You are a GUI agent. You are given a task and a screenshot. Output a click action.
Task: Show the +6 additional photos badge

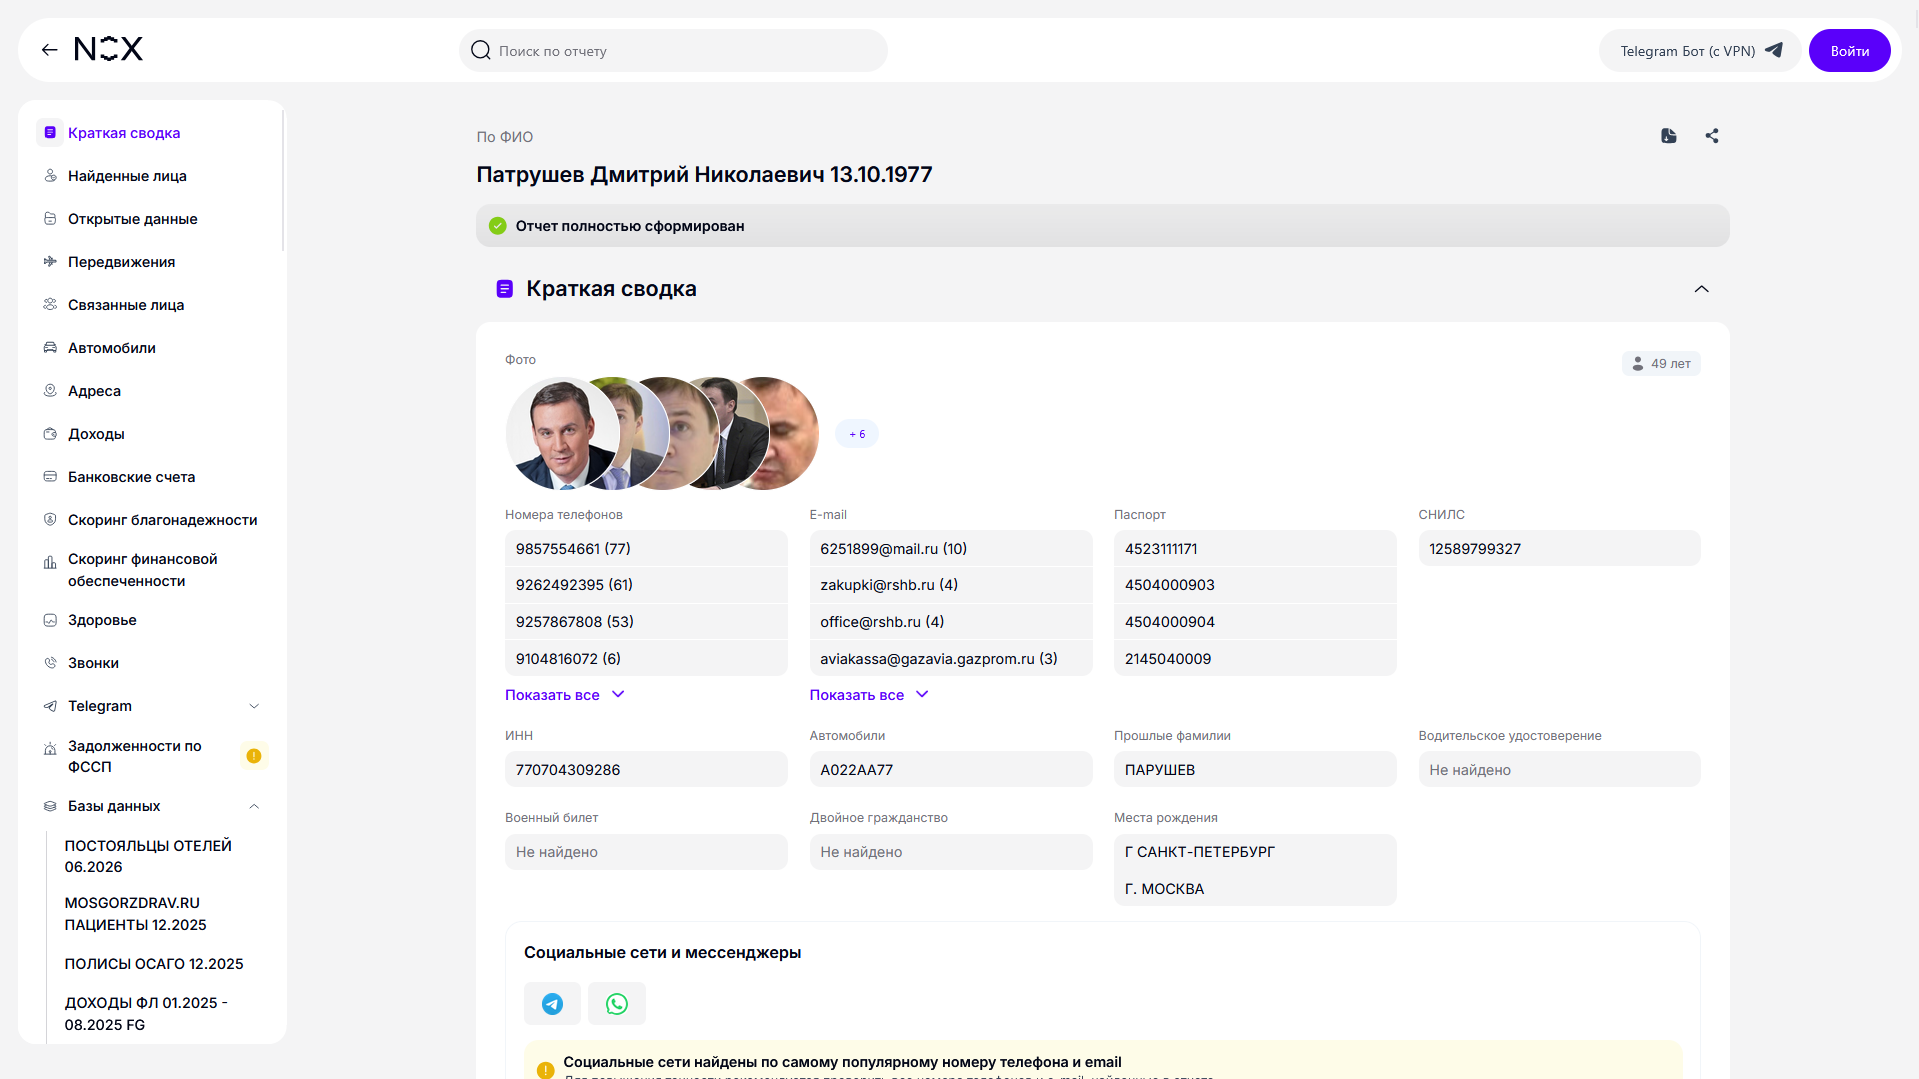point(857,434)
